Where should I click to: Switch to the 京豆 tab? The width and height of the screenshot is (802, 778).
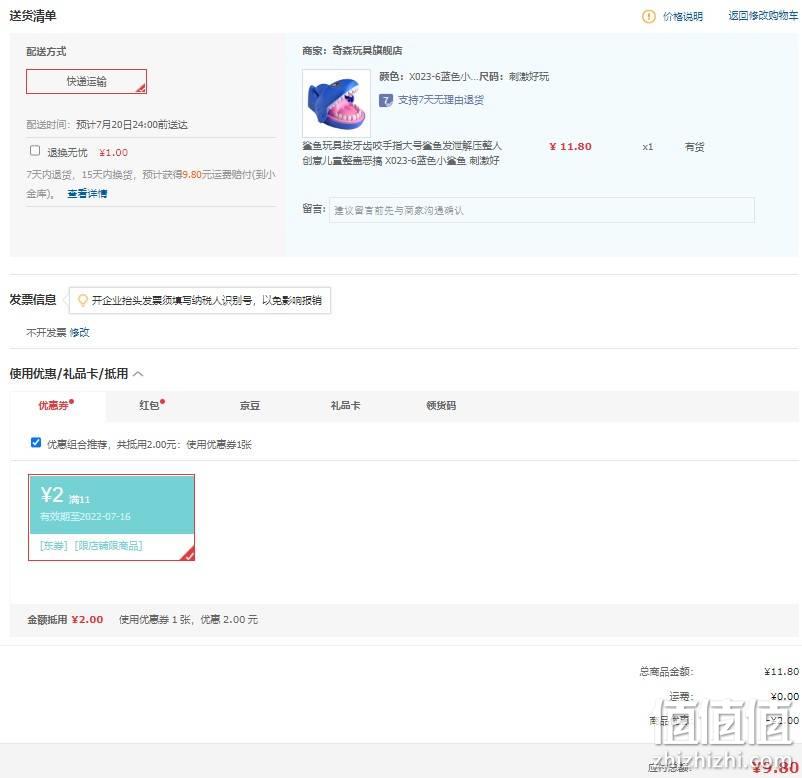[x=250, y=406]
